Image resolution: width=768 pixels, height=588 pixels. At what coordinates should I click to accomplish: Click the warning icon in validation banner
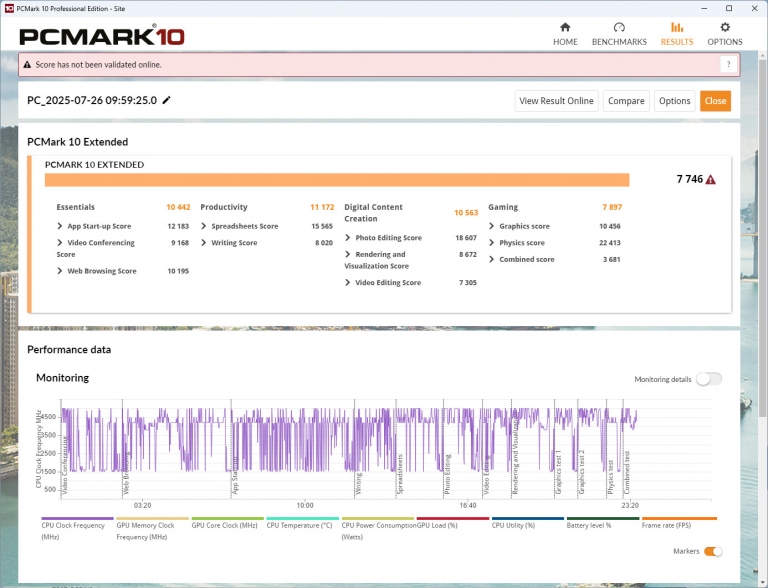tap(27, 65)
